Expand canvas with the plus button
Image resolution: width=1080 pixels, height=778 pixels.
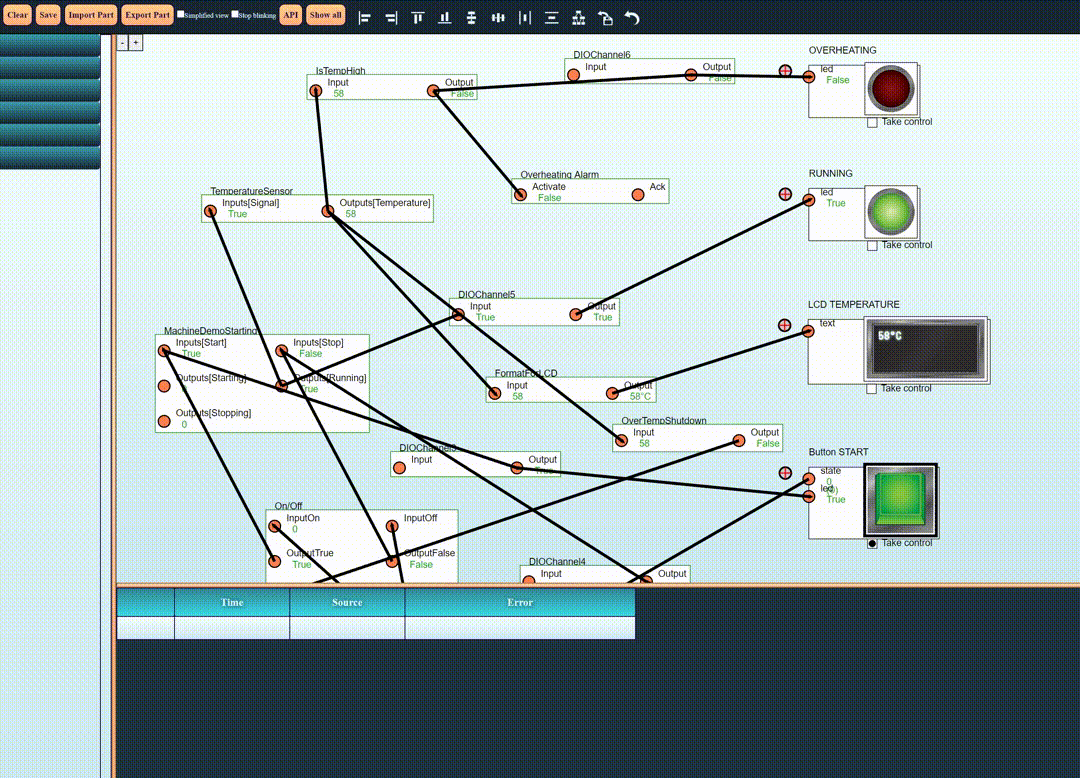[x=136, y=43]
